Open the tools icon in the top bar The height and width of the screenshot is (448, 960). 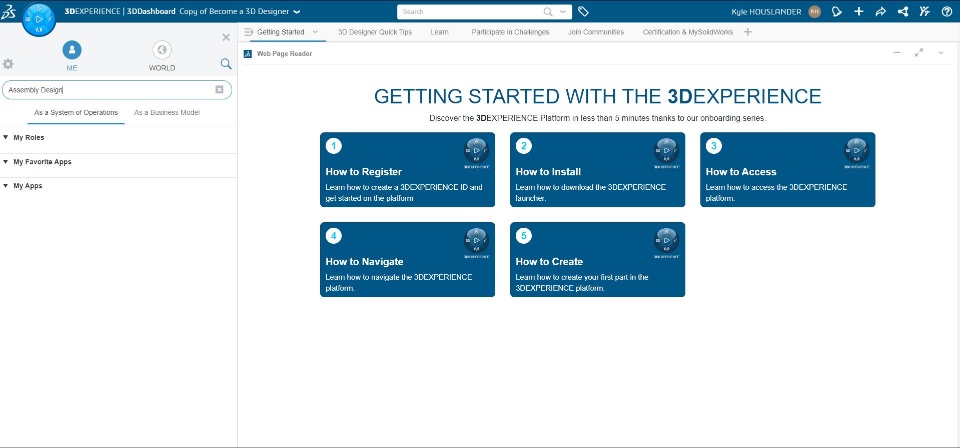924,12
